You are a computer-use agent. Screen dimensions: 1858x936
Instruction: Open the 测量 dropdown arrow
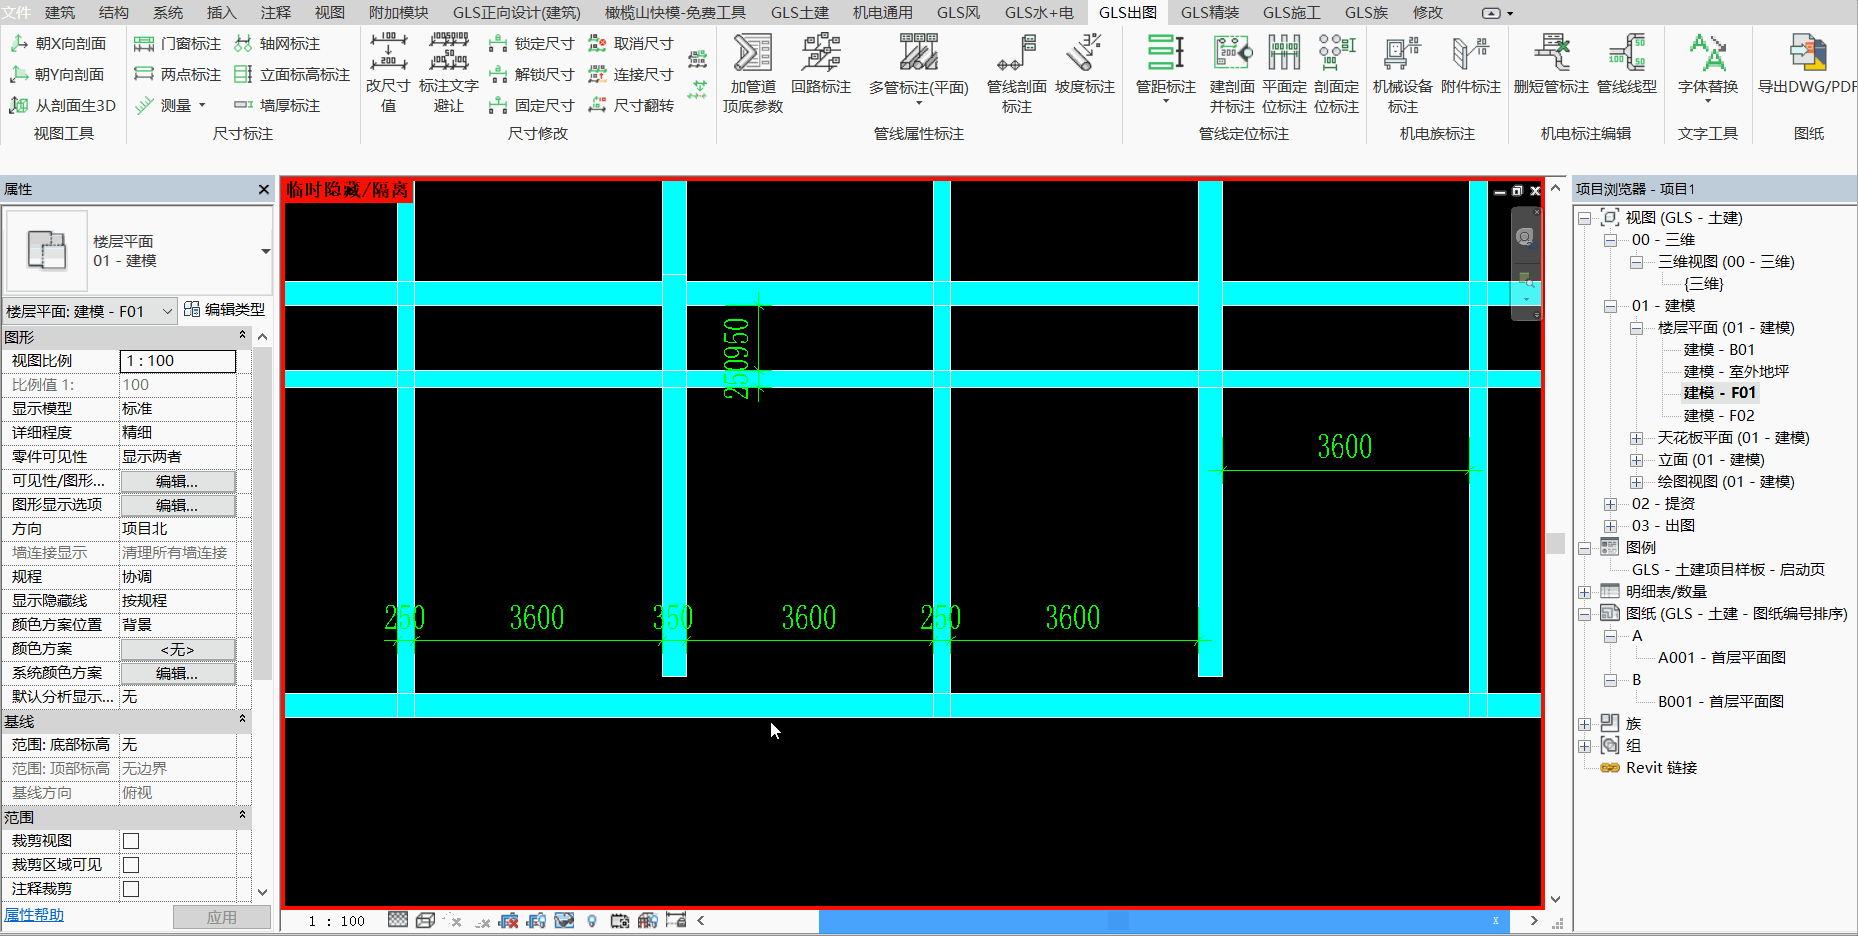202,105
